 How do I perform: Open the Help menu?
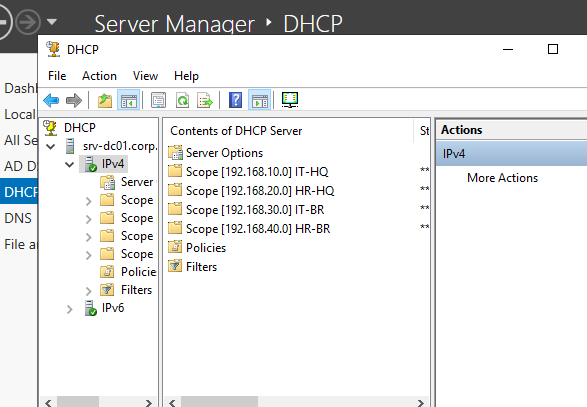186,76
